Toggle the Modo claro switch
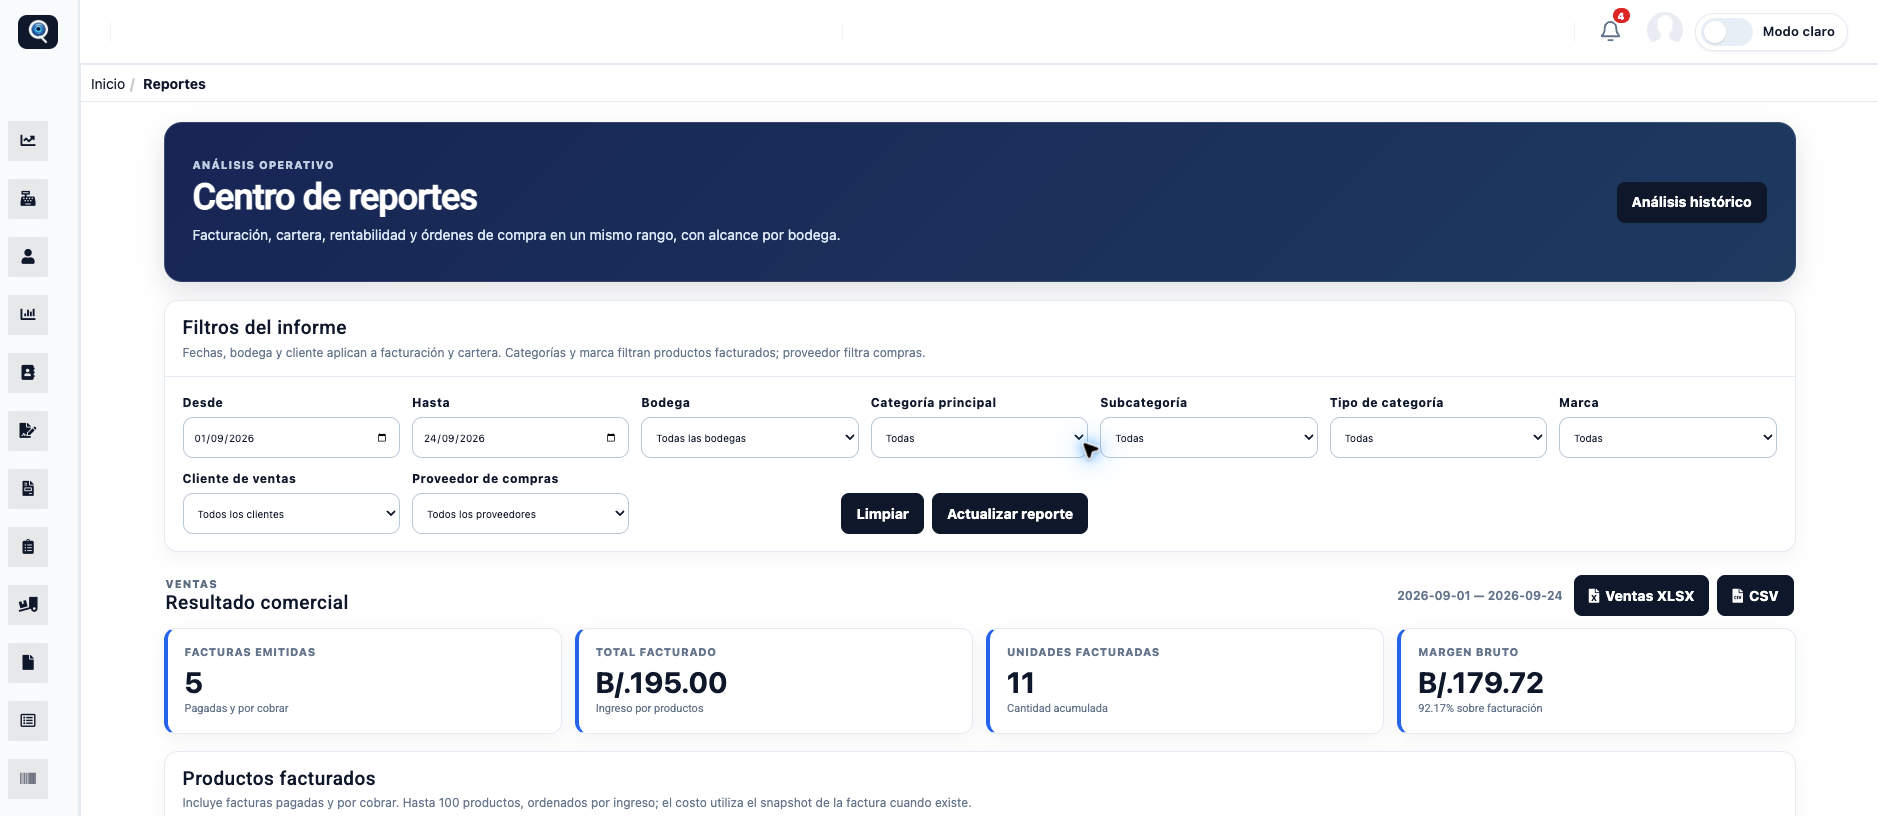Screen dimensions: 1878x816 click(1727, 32)
